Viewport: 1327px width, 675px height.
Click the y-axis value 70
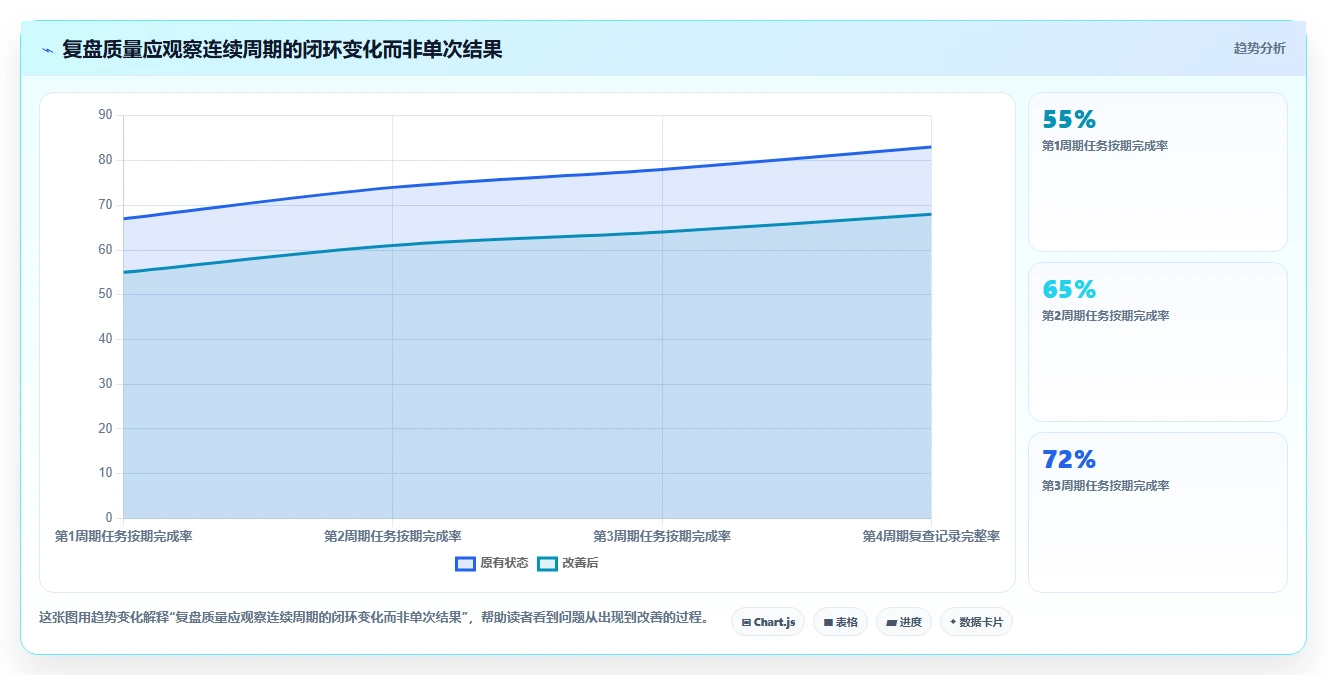tap(106, 205)
